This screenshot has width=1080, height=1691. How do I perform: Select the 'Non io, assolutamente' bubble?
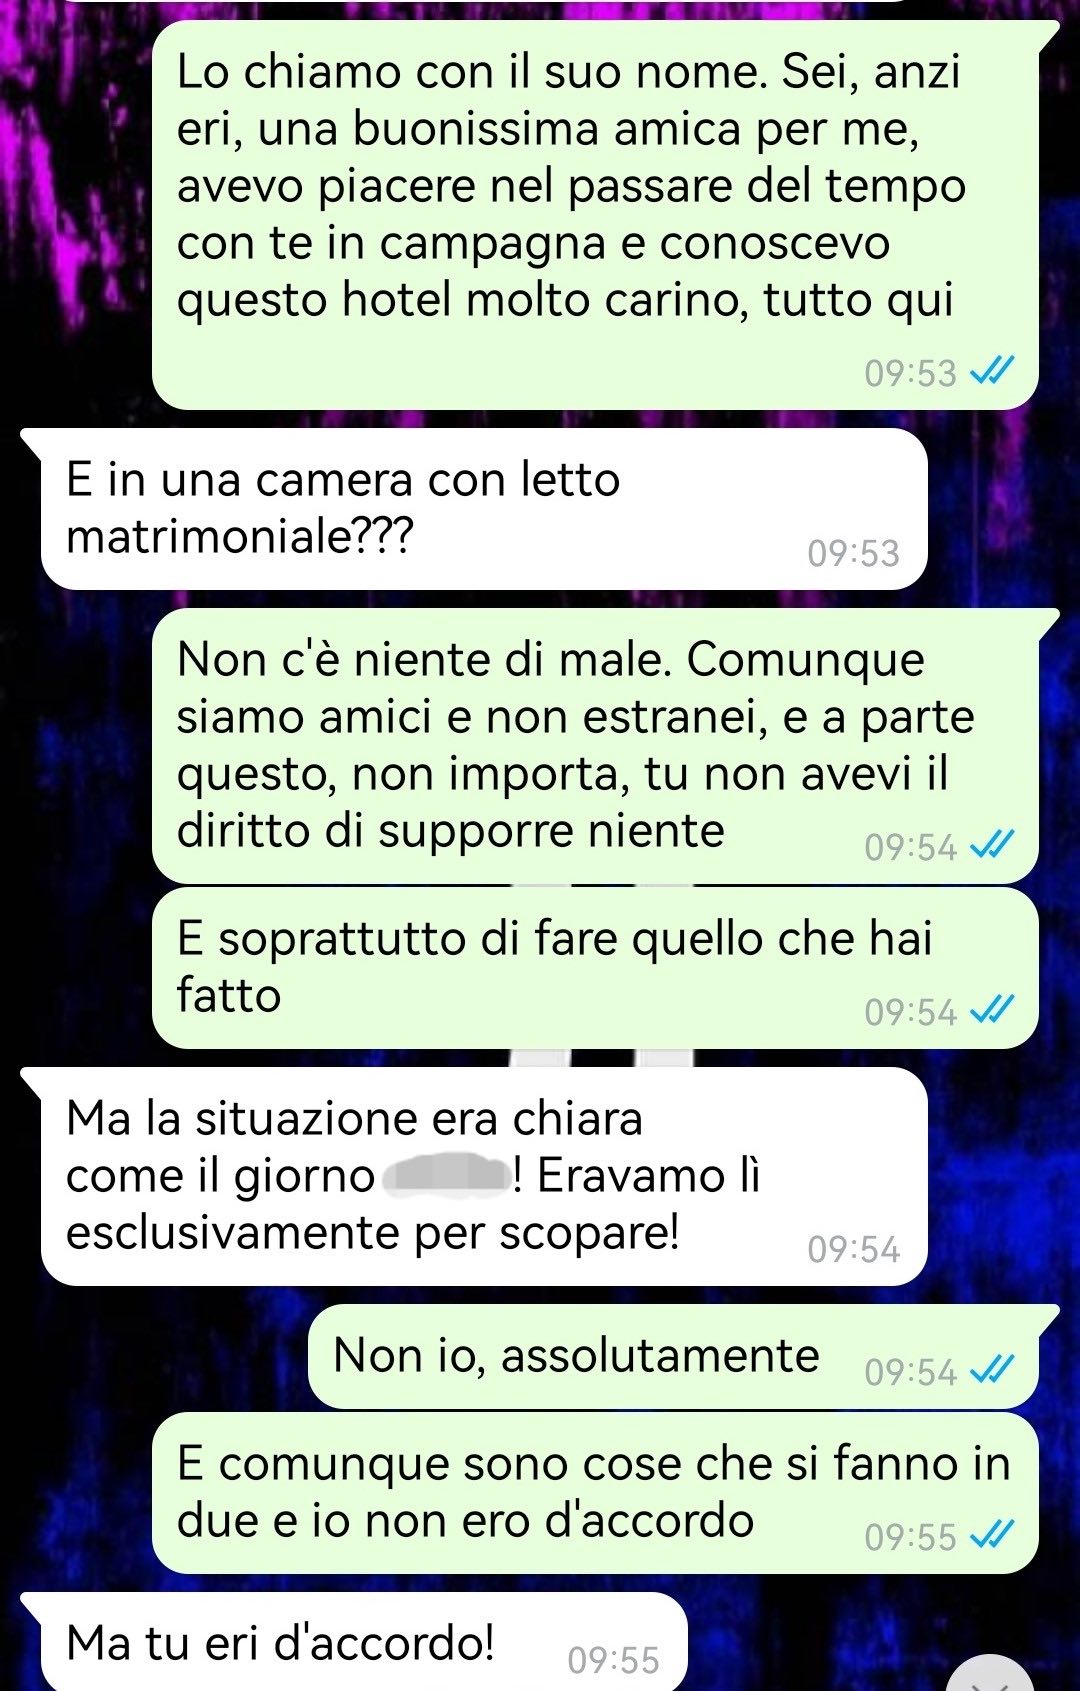coord(673,1357)
